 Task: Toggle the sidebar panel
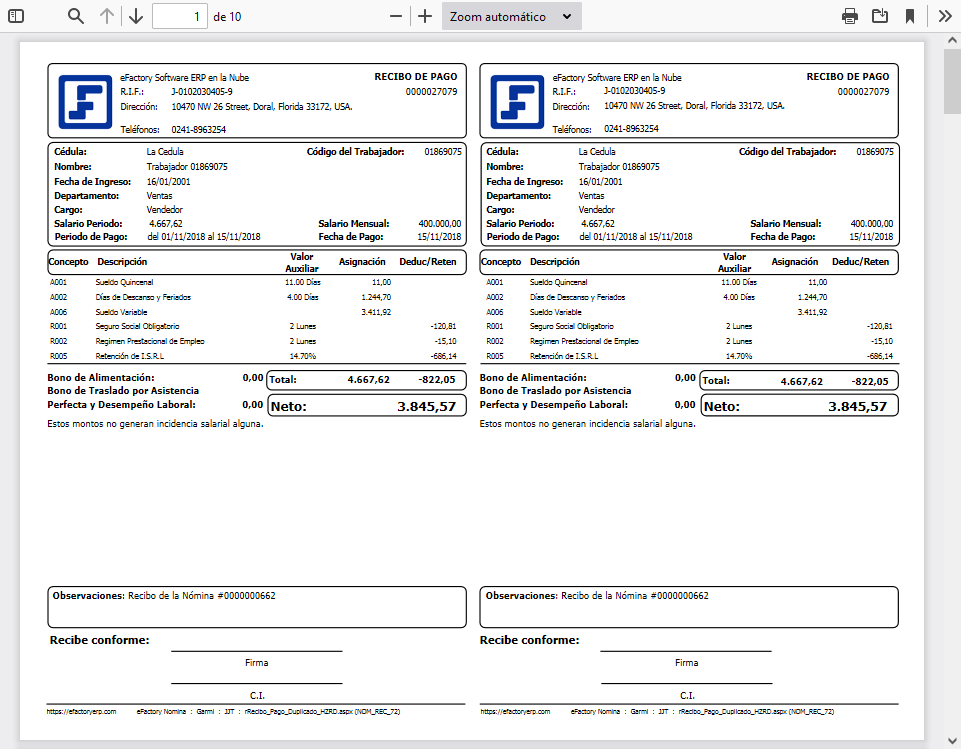(14, 15)
